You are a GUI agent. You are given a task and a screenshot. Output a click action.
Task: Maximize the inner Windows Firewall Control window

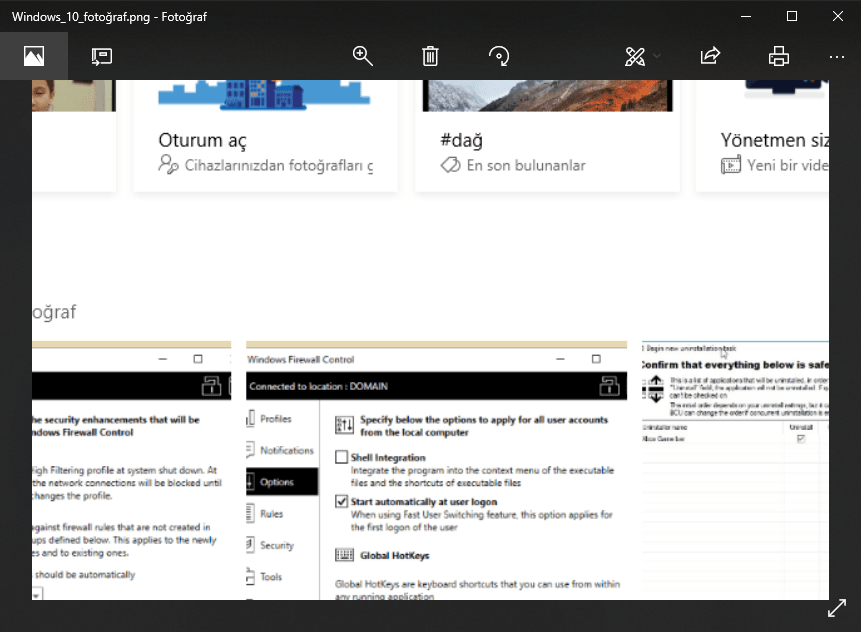tap(596, 359)
